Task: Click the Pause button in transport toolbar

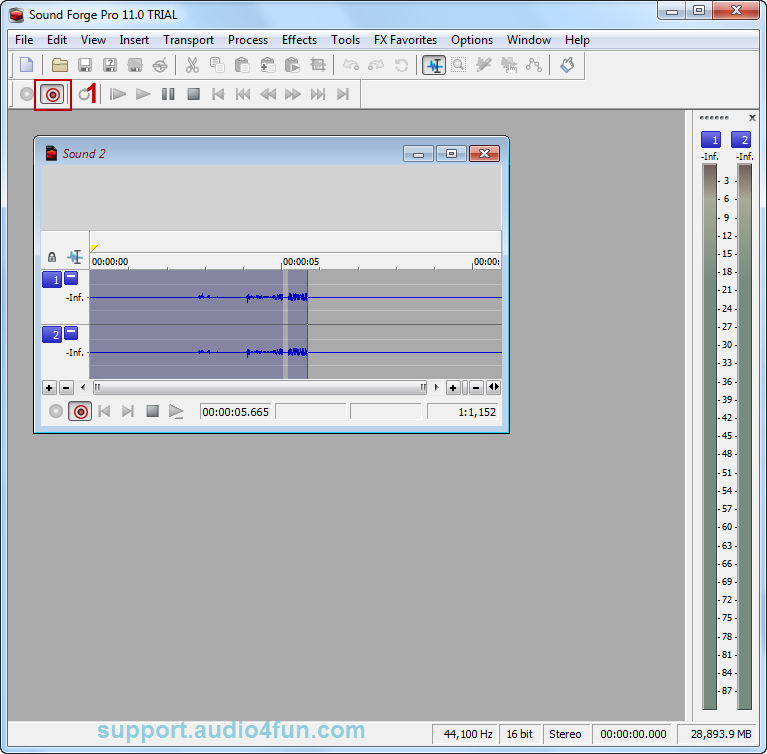Action: click(168, 94)
